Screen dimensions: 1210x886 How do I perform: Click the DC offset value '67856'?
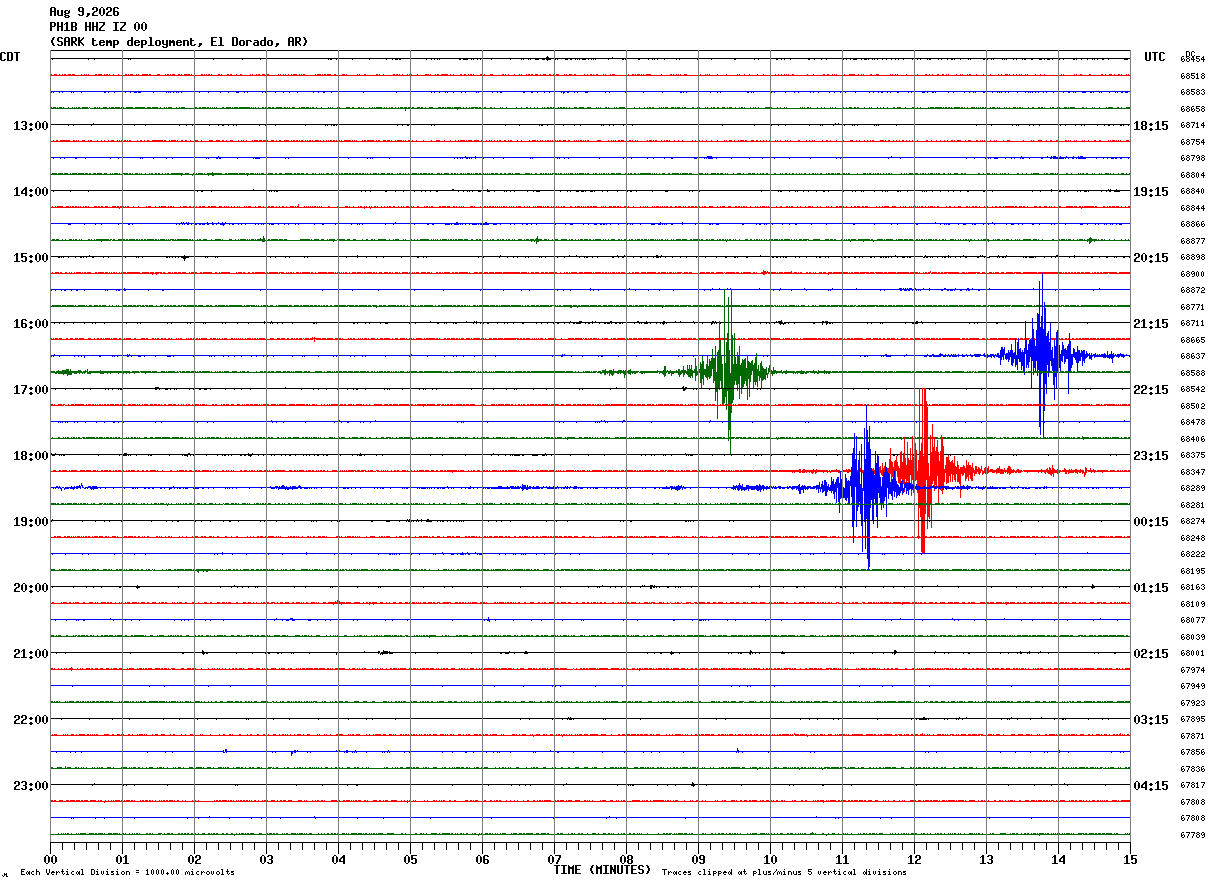tap(1192, 752)
